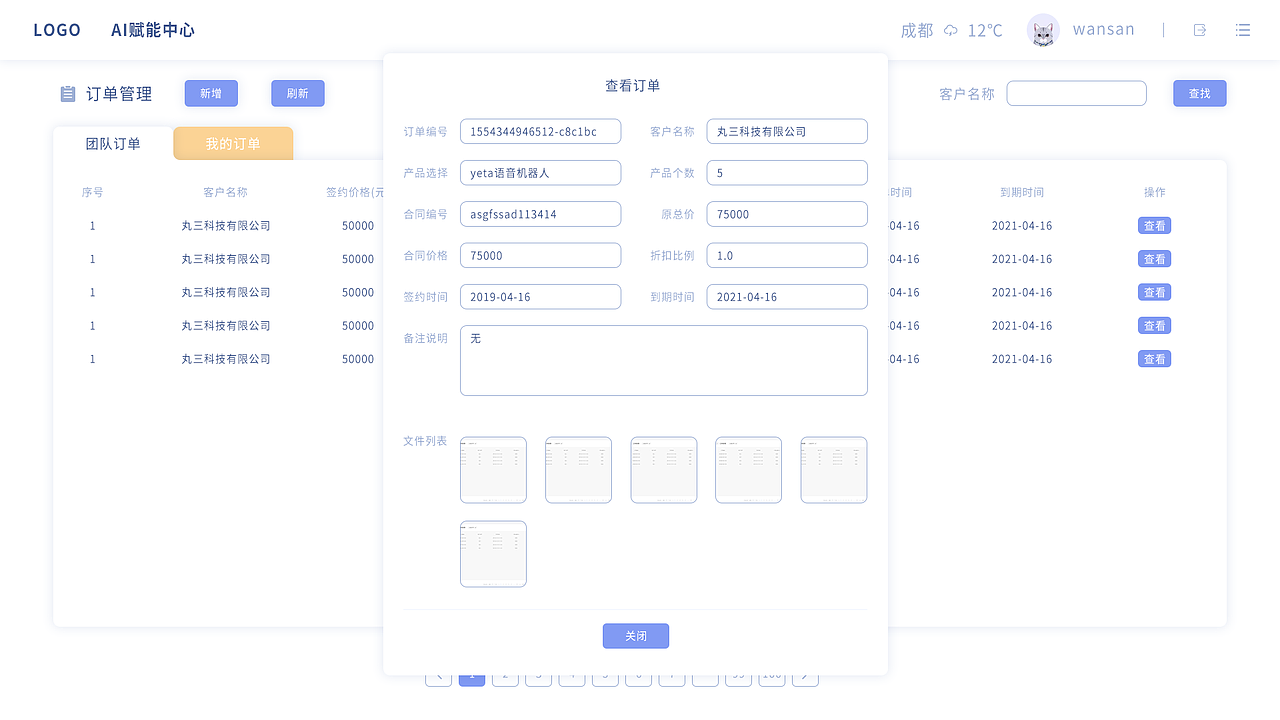Click the LOGO at top left
The width and height of the screenshot is (1280, 720).
coord(57,30)
